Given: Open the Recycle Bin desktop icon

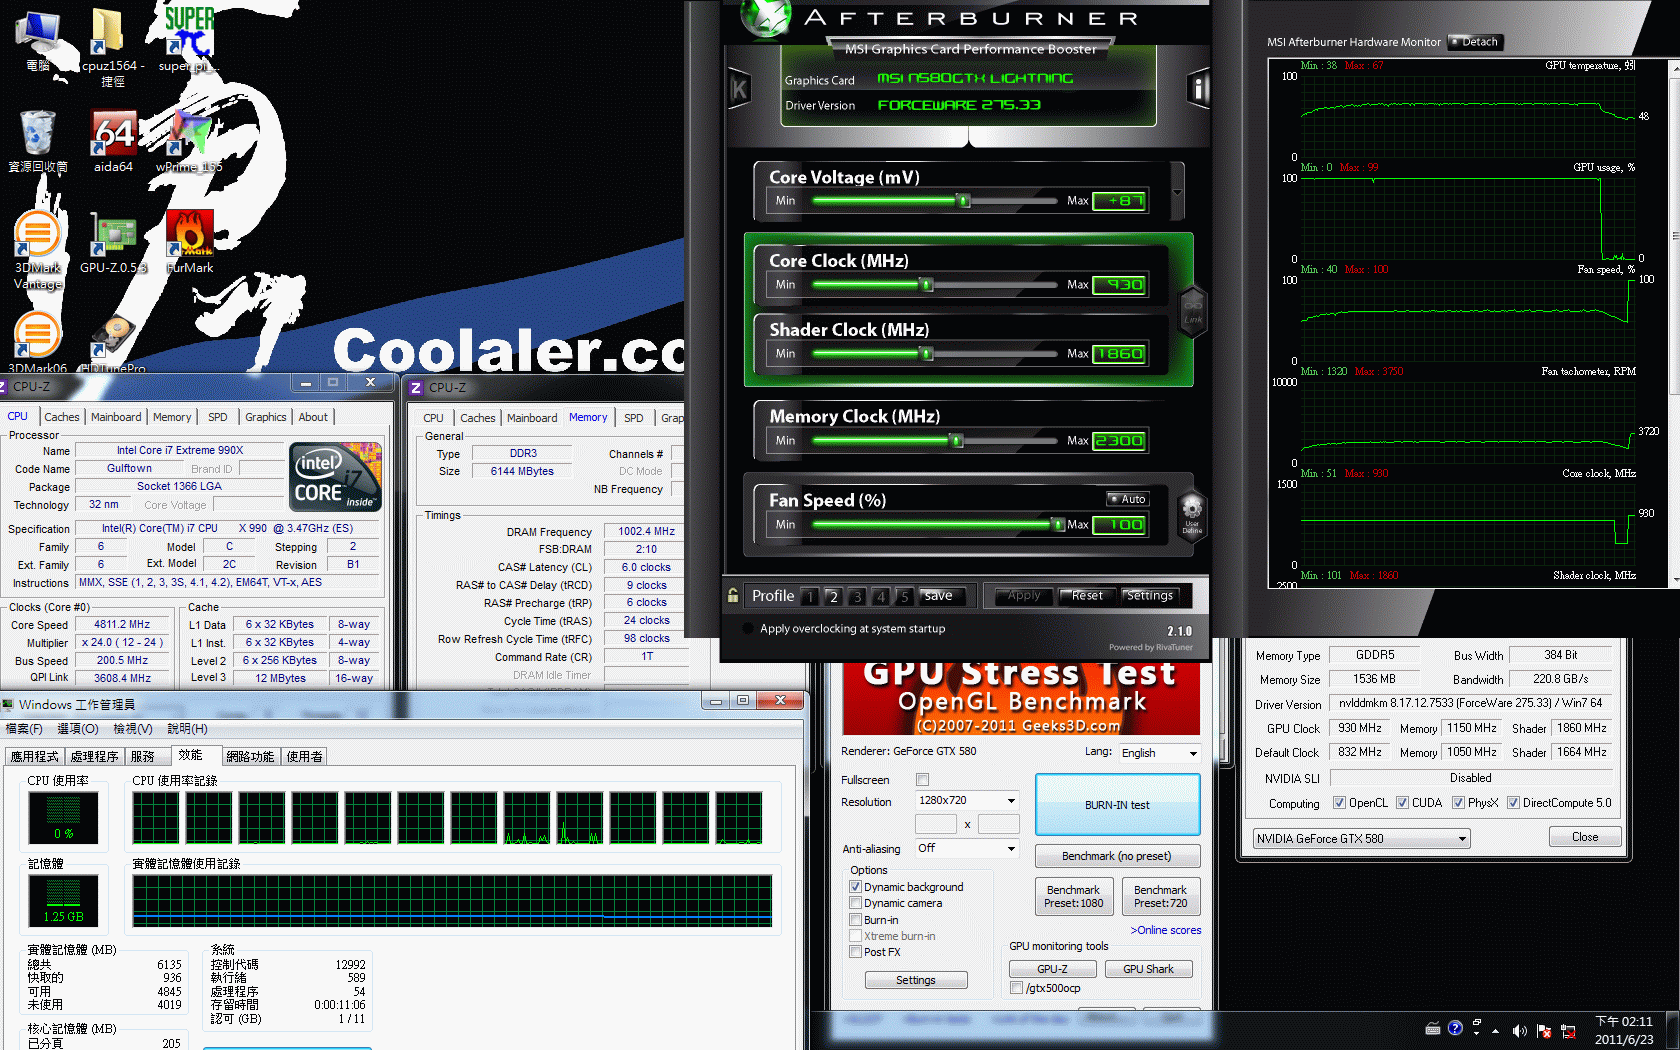Looking at the screenshot, I should [37, 138].
